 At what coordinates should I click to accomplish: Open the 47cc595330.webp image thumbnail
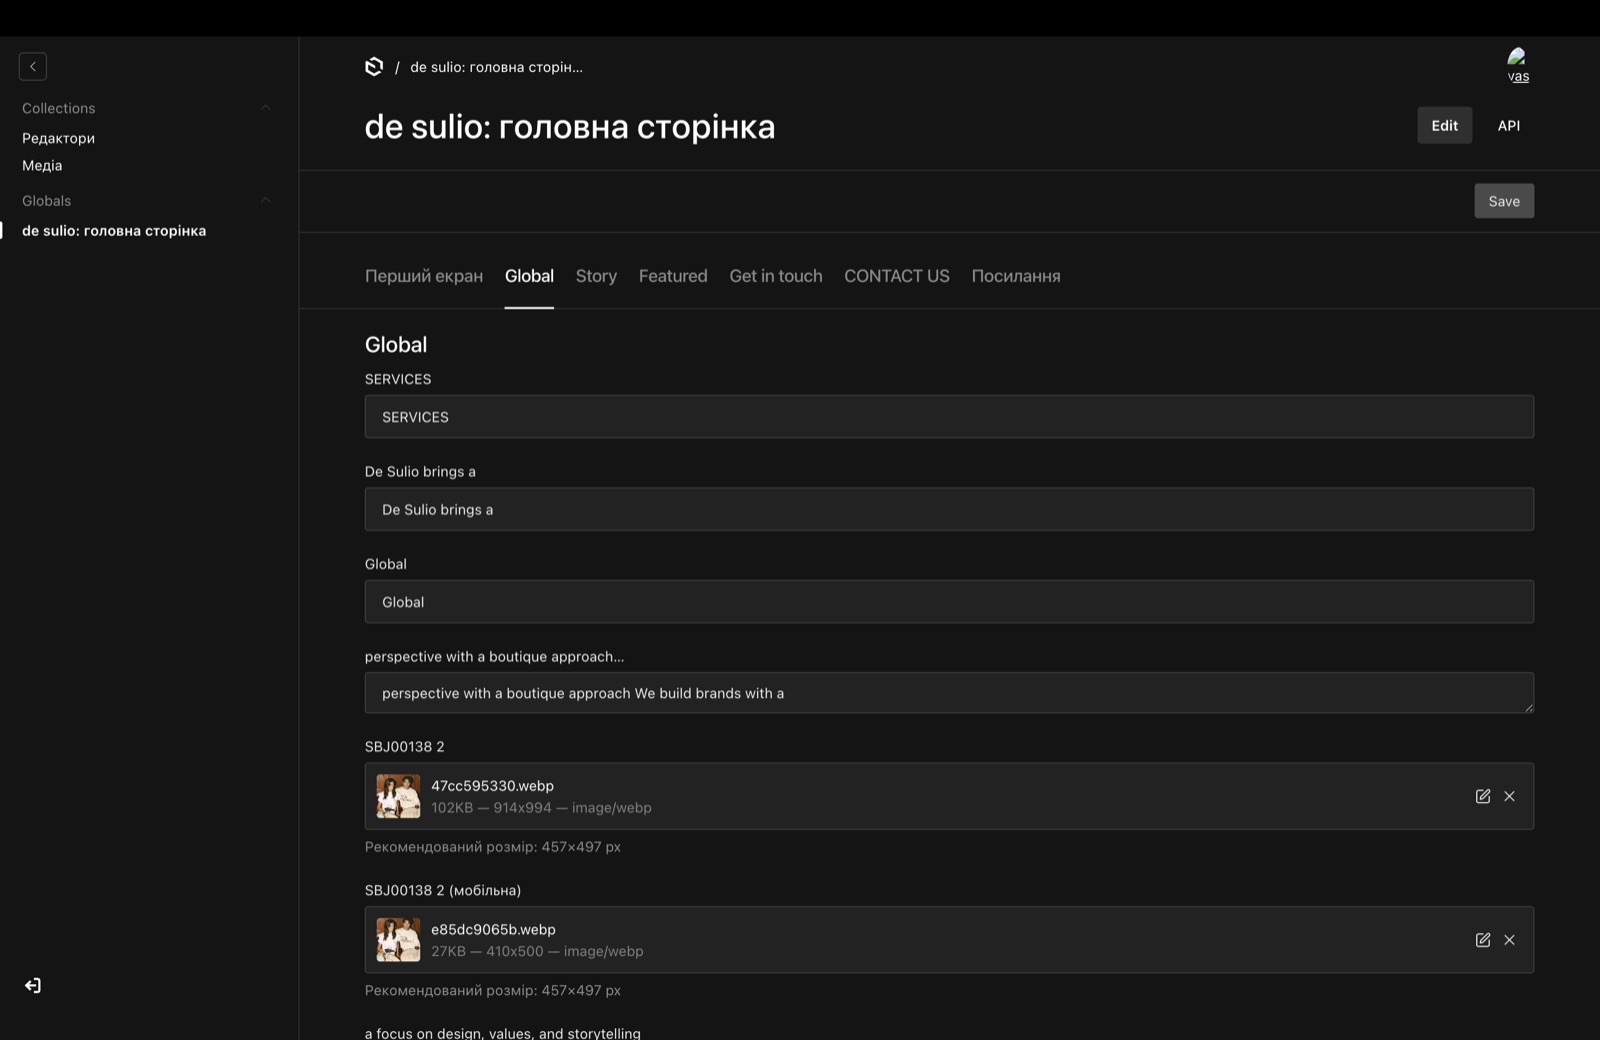click(398, 796)
